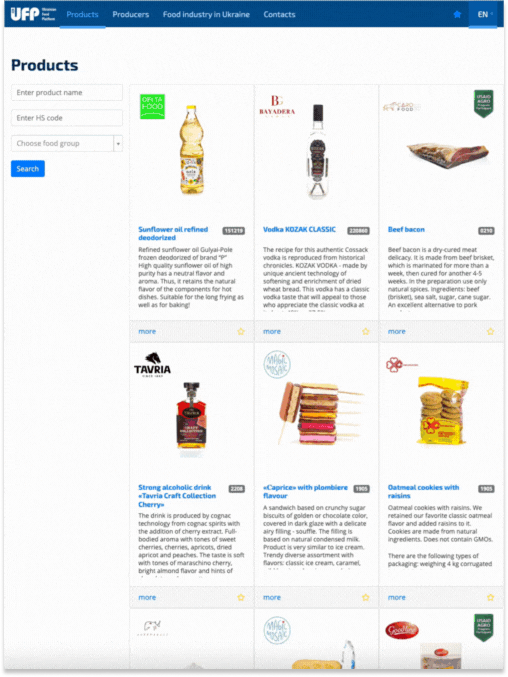Star the Oatmeal cookies with raisins product
Viewport: 508px width, 677px height.
click(490, 597)
